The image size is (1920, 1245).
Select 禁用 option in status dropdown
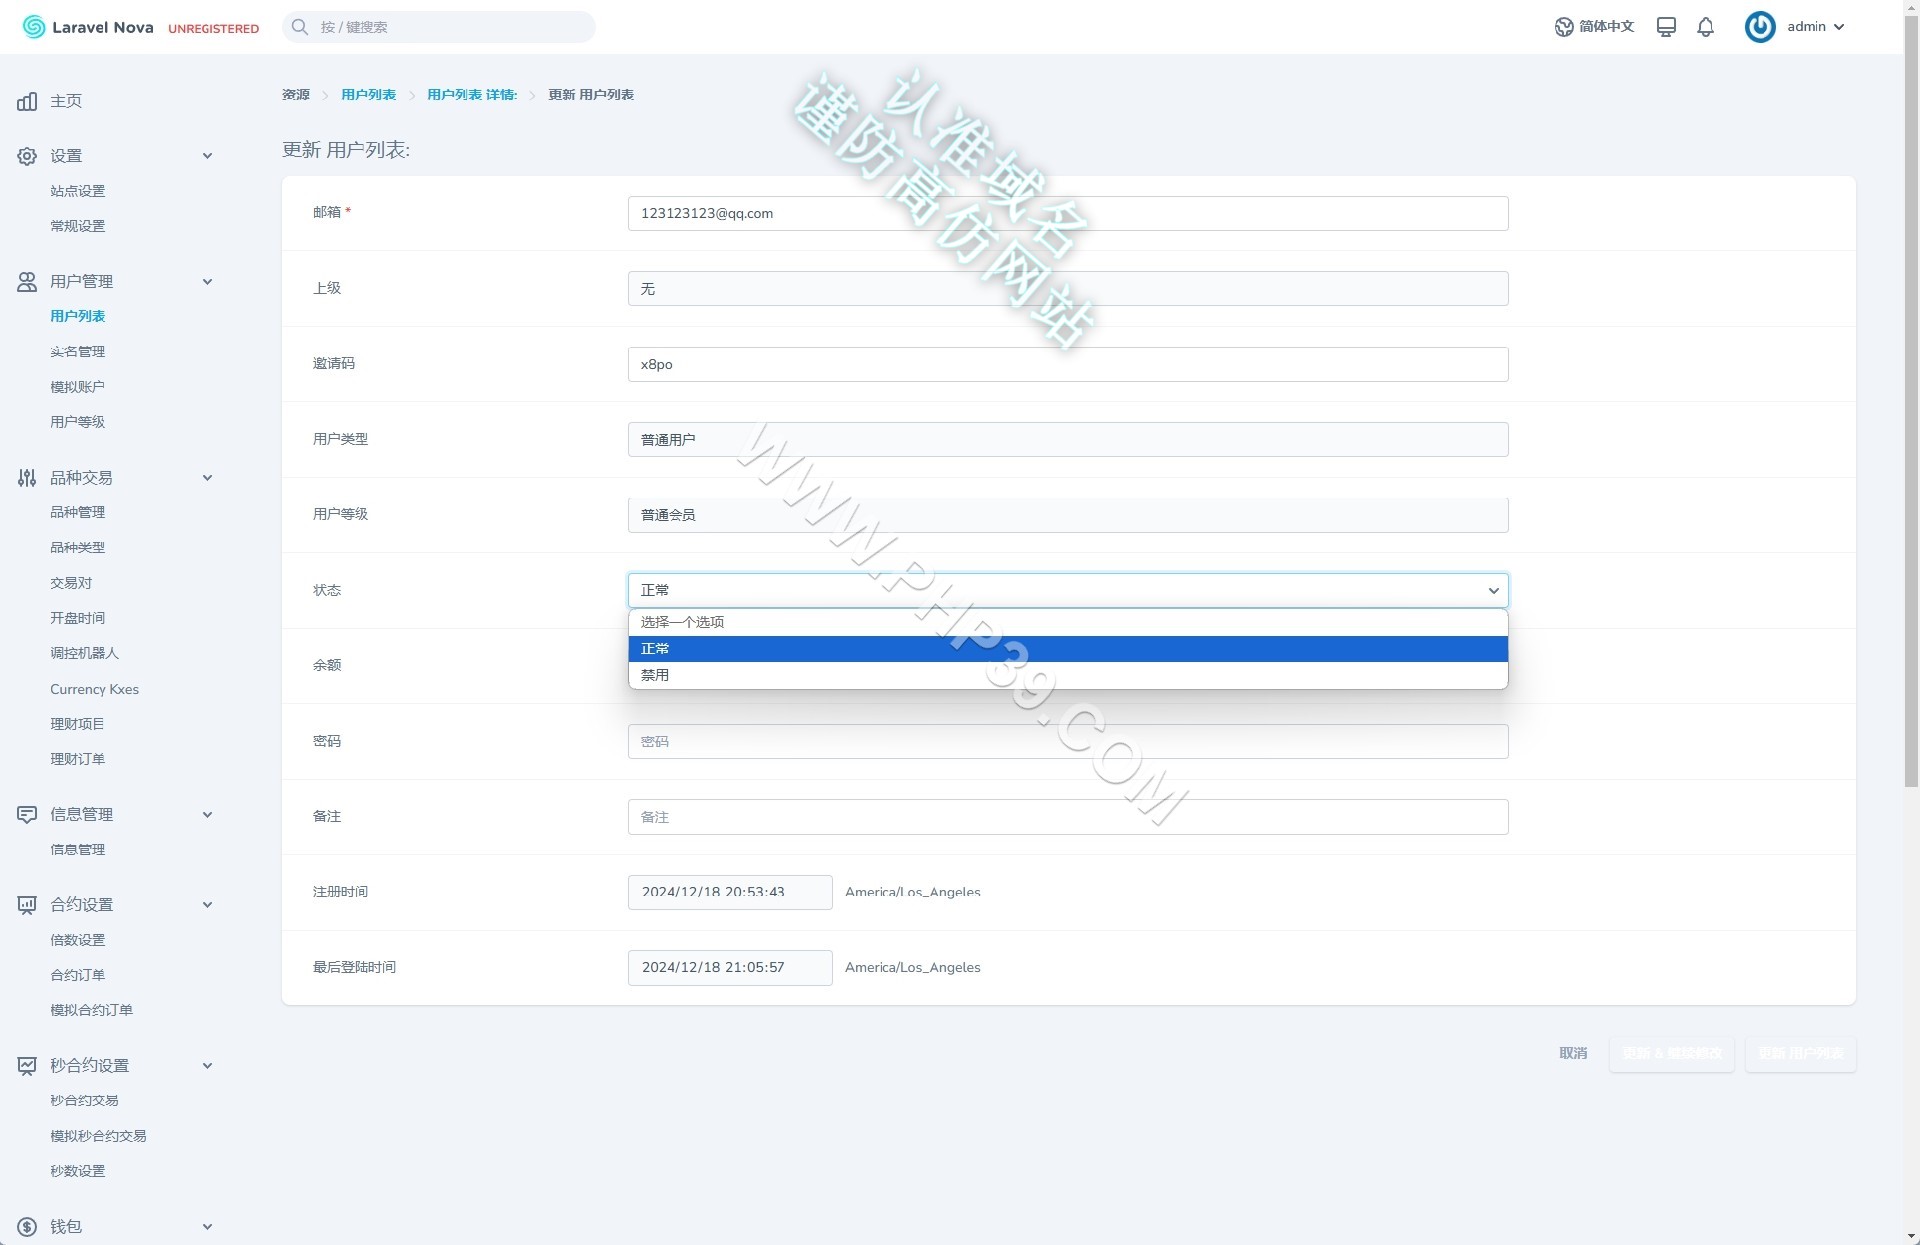[1068, 675]
